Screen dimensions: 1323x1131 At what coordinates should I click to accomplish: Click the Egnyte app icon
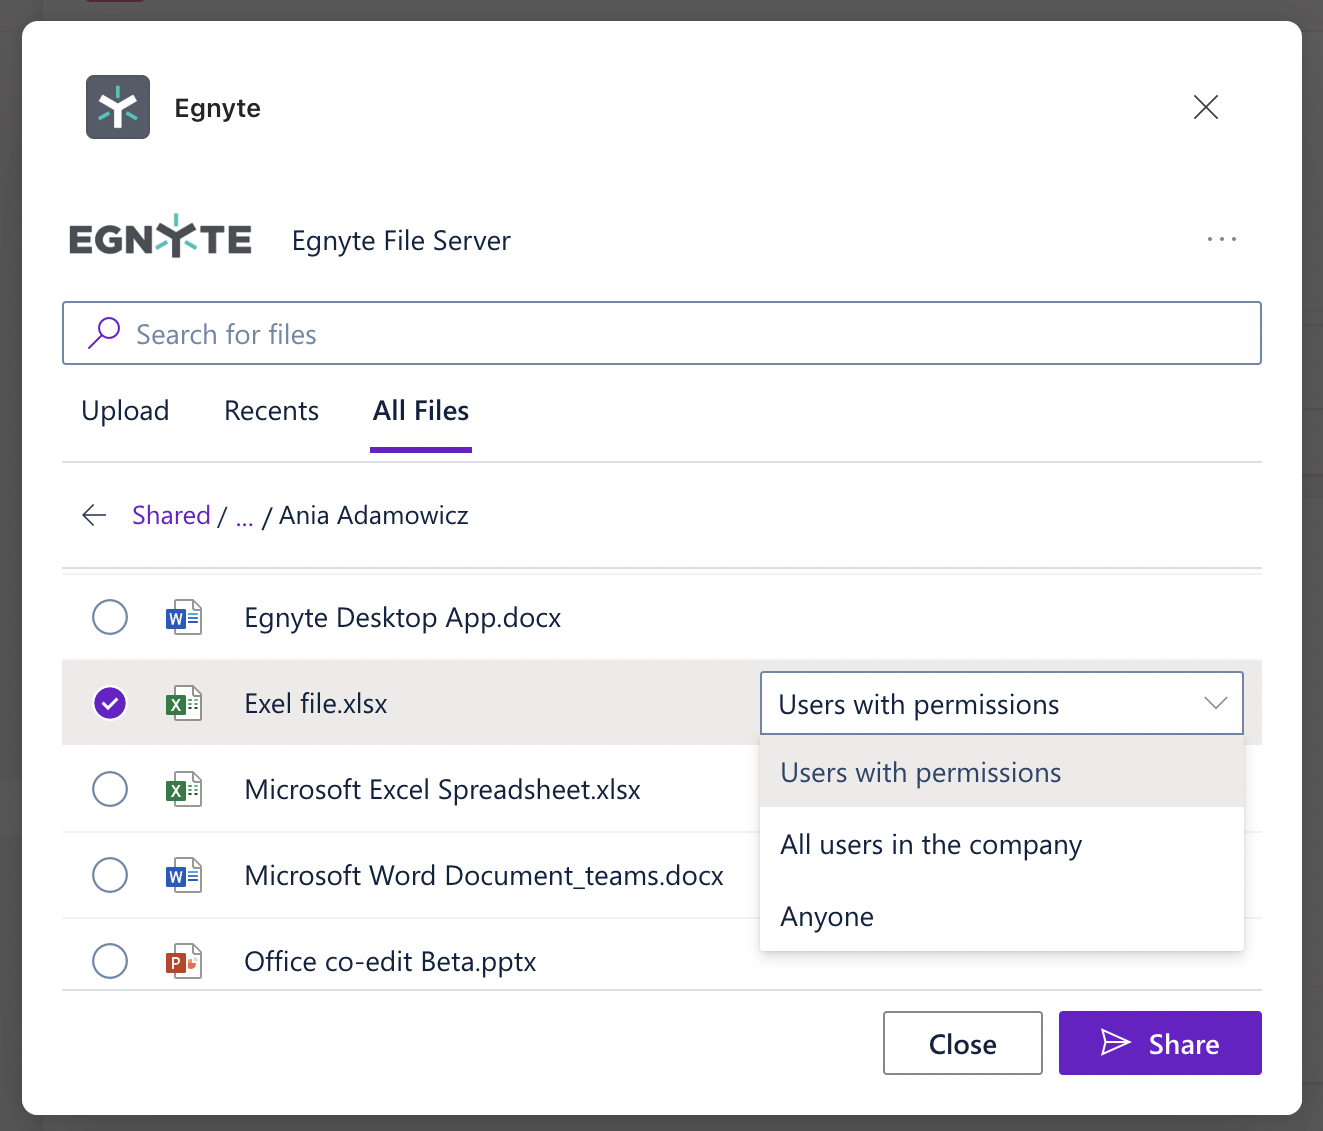(x=117, y=107)
